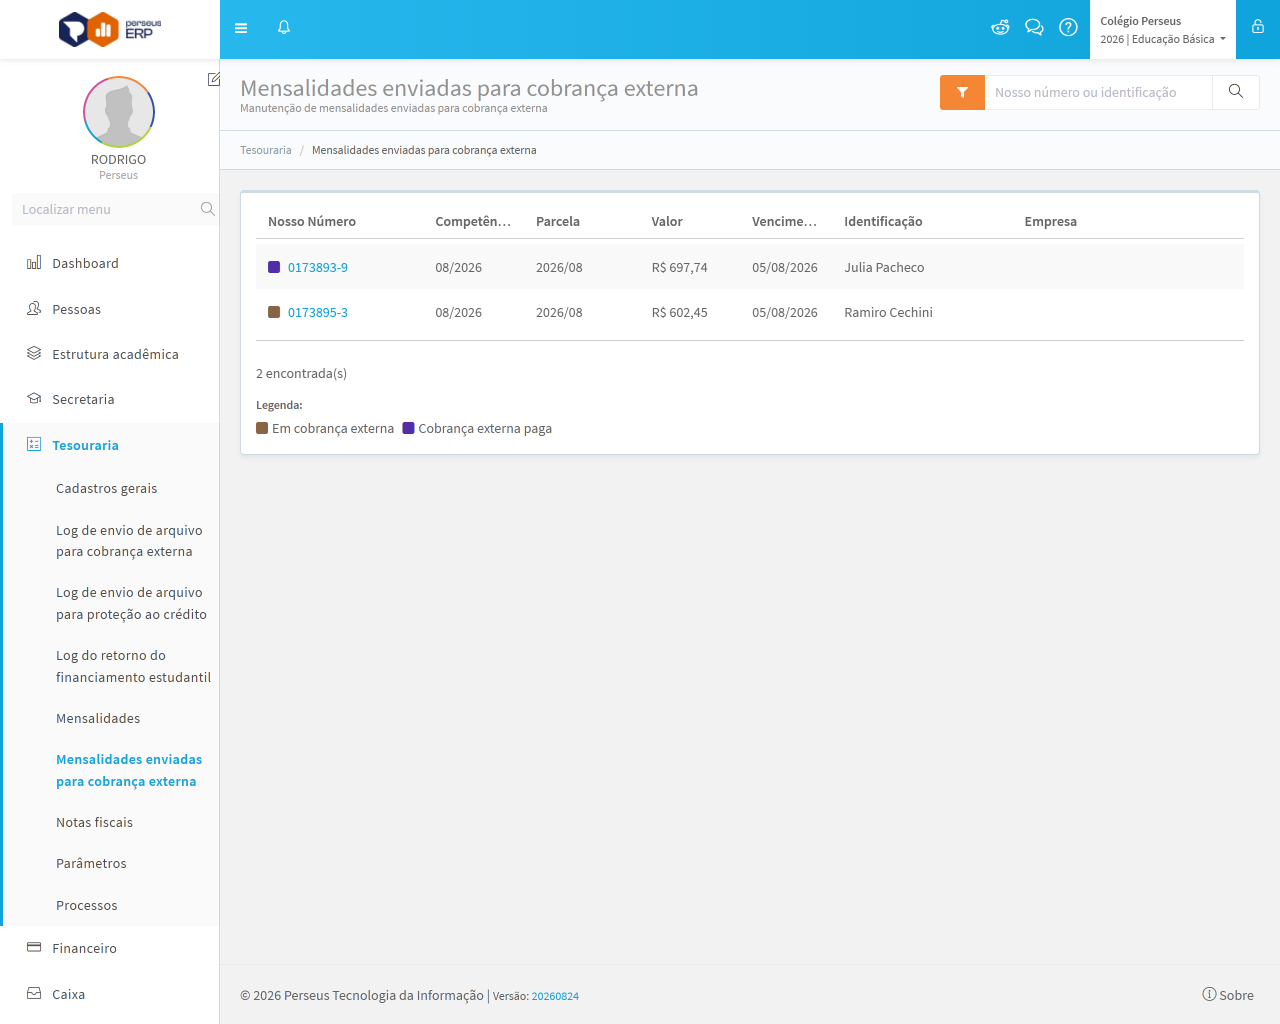Open Log de envio para proteção ao crédito

pos(131,603)
